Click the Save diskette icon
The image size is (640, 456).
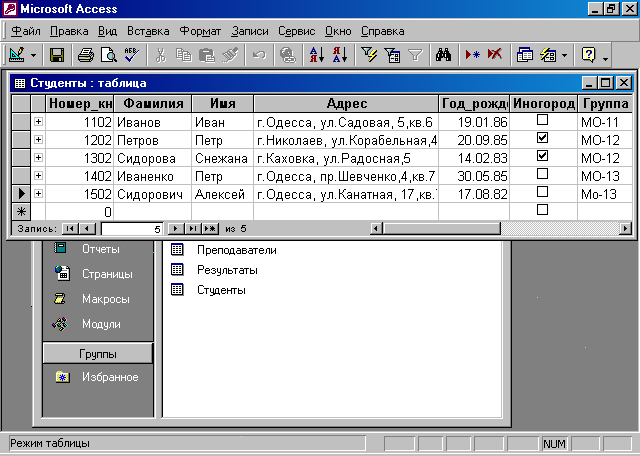[57, 55]
